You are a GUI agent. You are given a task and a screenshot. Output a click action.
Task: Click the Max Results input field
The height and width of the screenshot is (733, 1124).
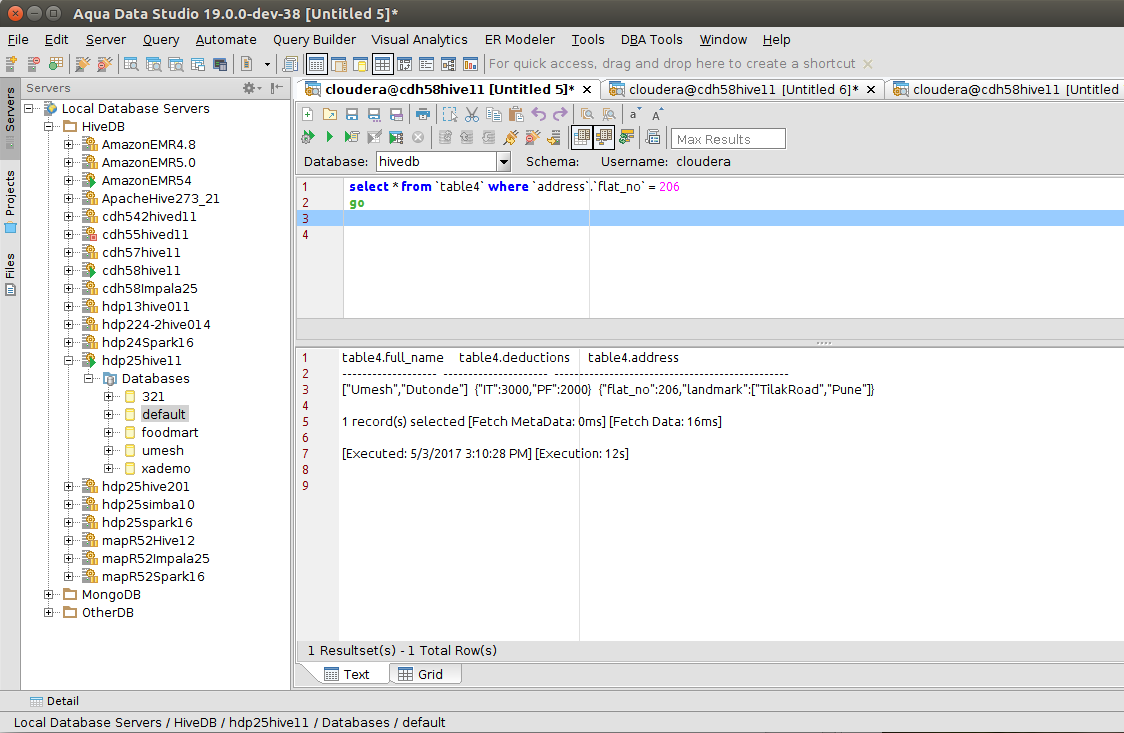click(x=728, y=139)
